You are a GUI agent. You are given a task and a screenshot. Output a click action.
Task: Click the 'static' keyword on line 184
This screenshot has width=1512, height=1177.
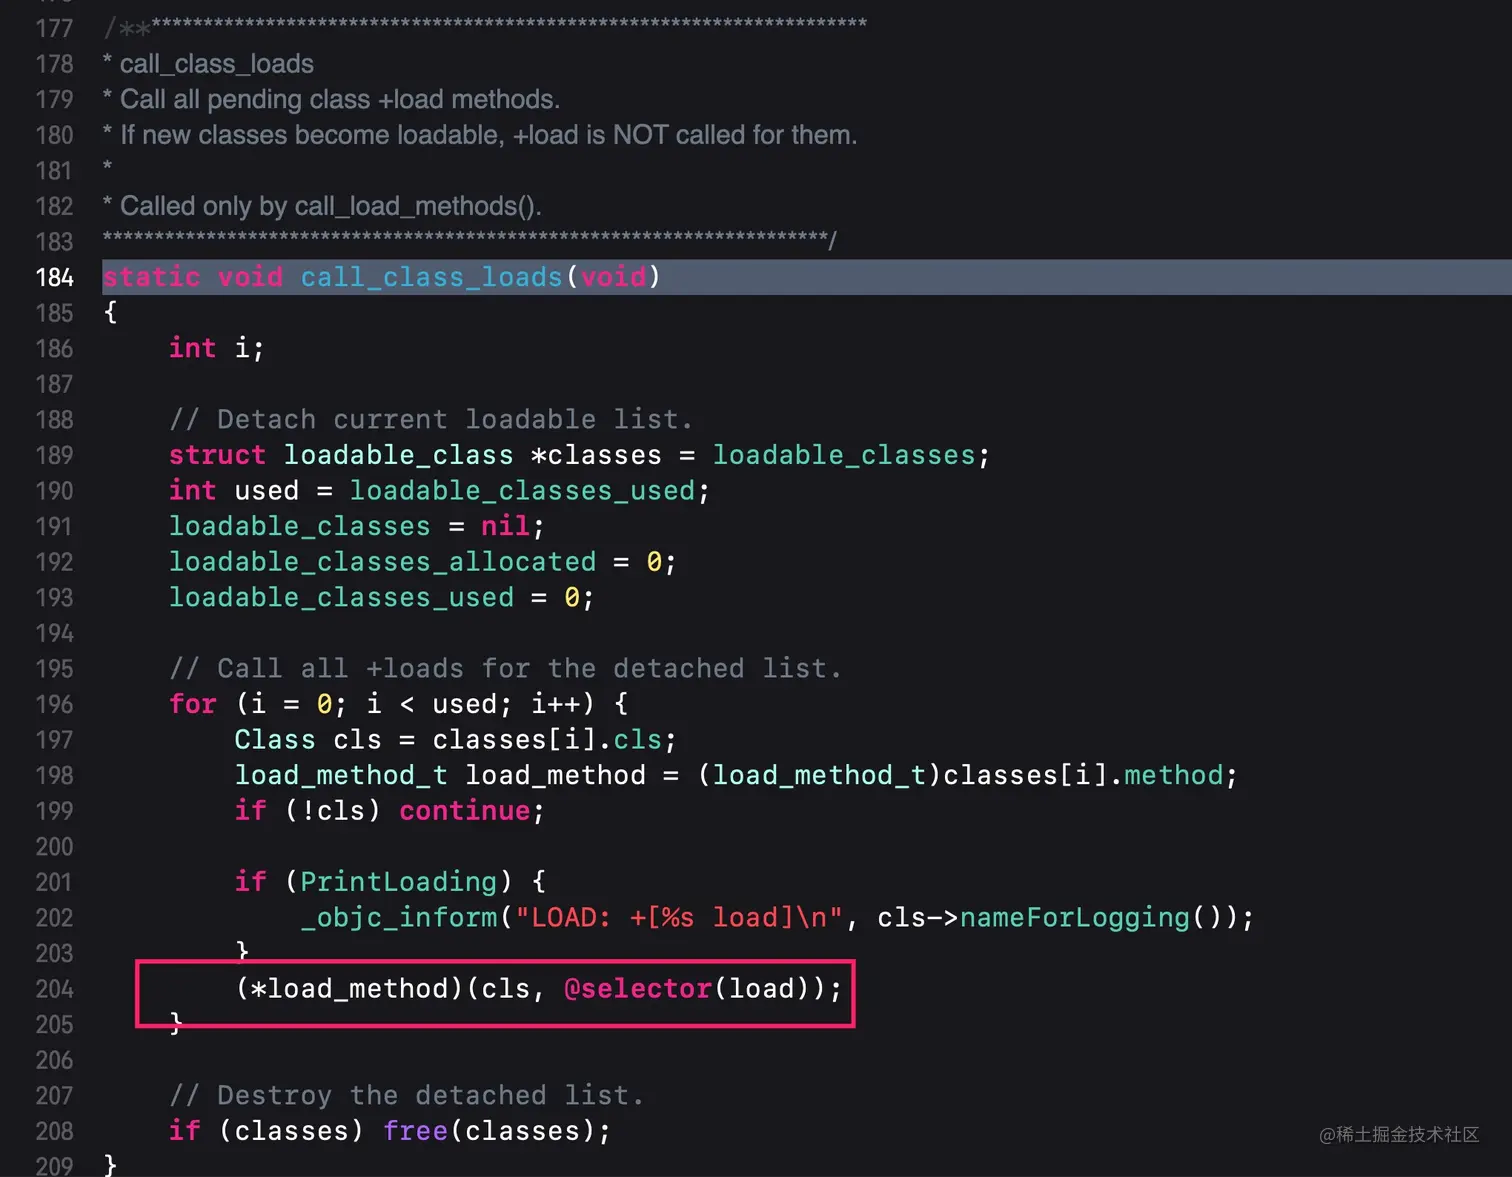click(x=151, y=277)
